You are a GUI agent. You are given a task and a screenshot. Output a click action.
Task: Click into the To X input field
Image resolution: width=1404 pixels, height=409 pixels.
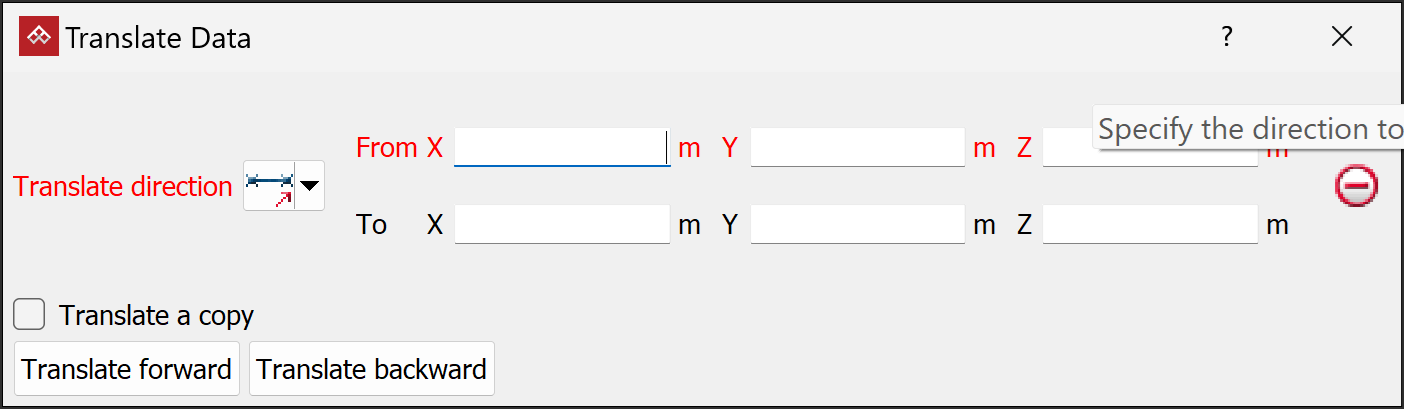(x=562, y=225)
